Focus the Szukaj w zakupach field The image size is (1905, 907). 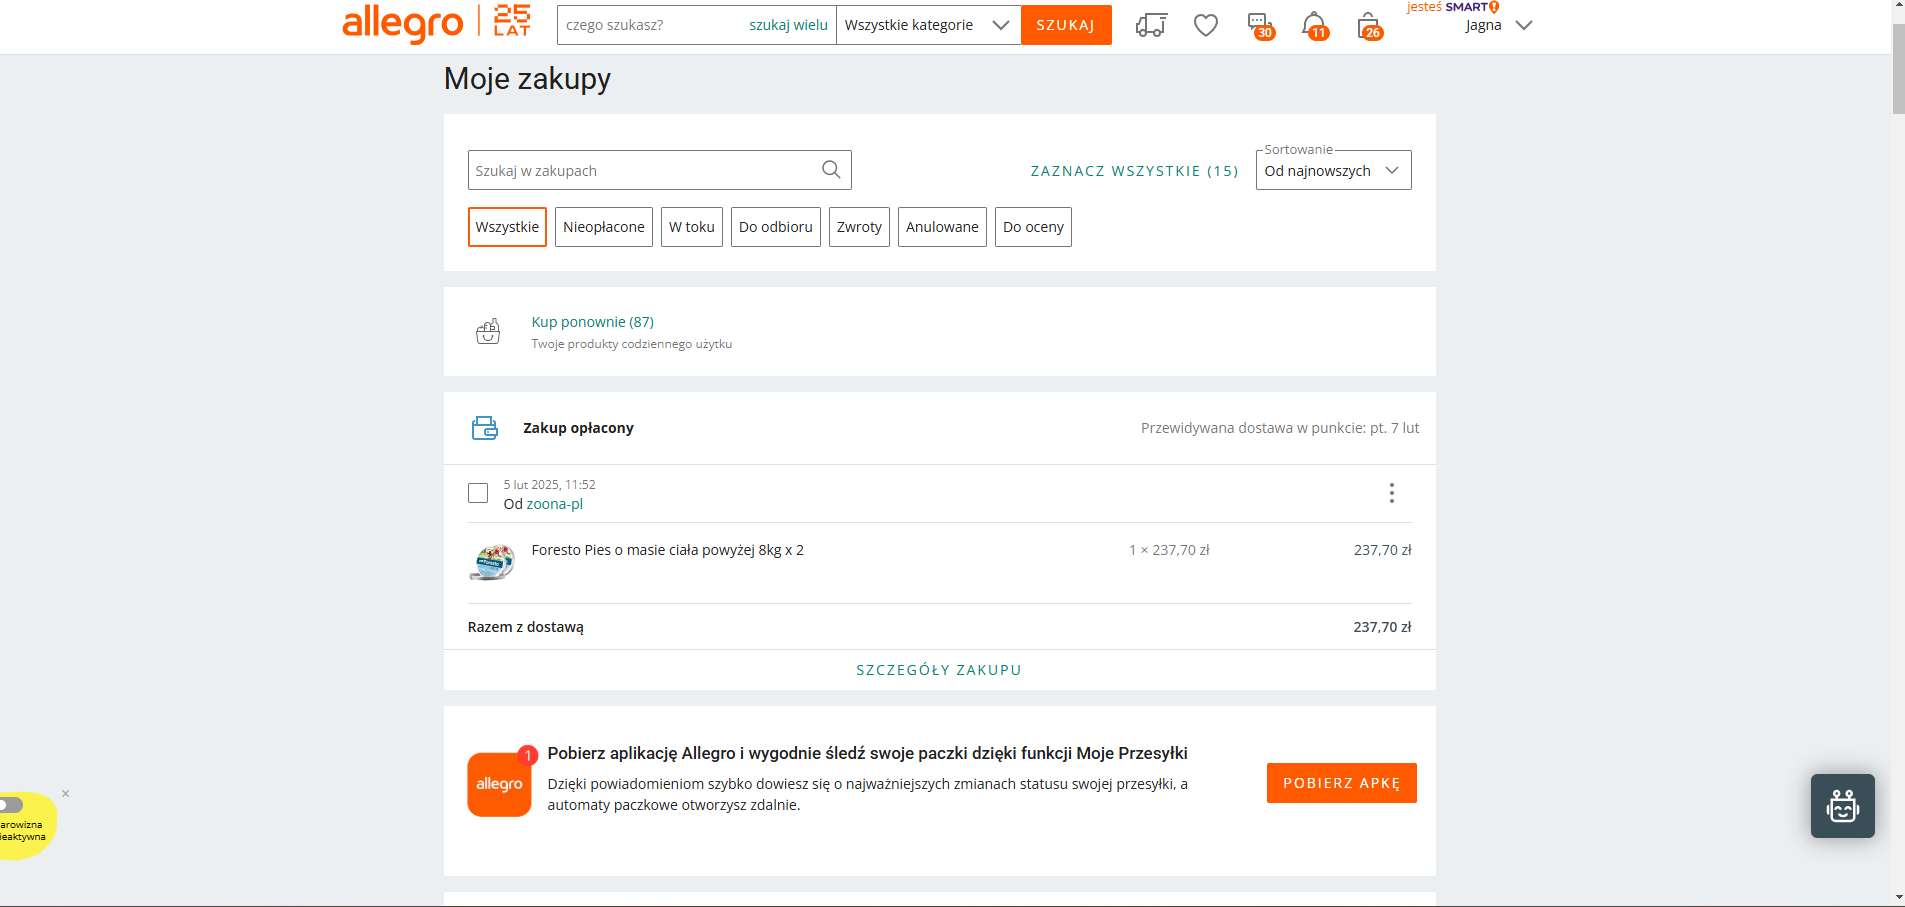point(642,171)
